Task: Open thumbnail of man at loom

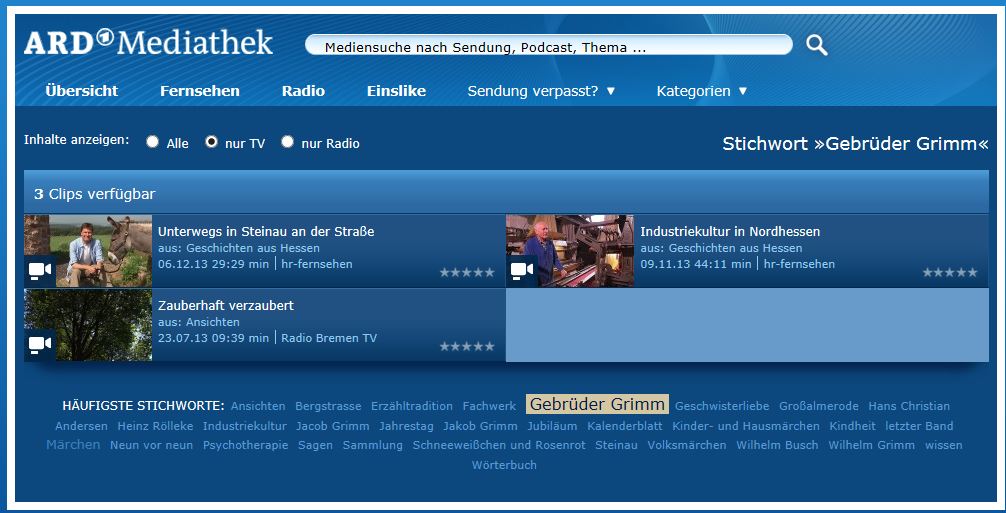Action: (570, 251)
